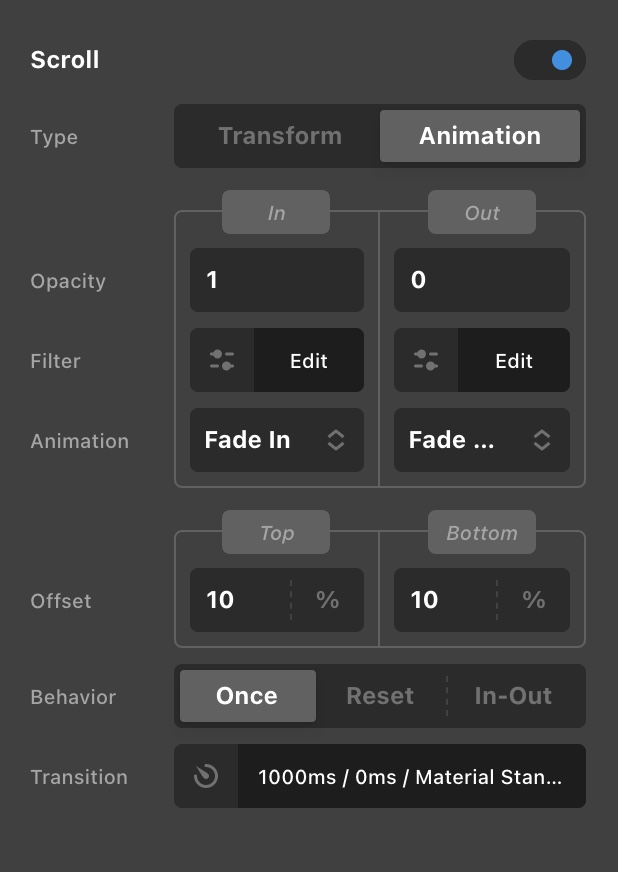
Task: Click the Transition timer icon
Action: [206, 776]
